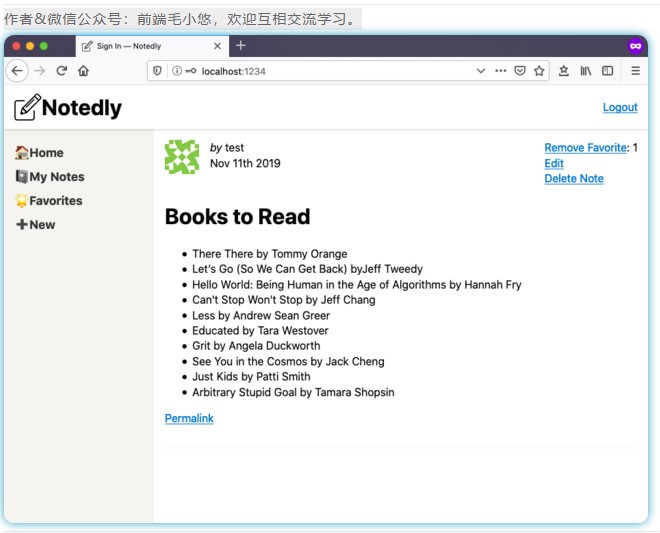Image resolution: width=660 pixels, height=533 pixels.
Task: Click 'Educated by Tara Westover' item
Action: pyautogui.click(x=260, y=330)
